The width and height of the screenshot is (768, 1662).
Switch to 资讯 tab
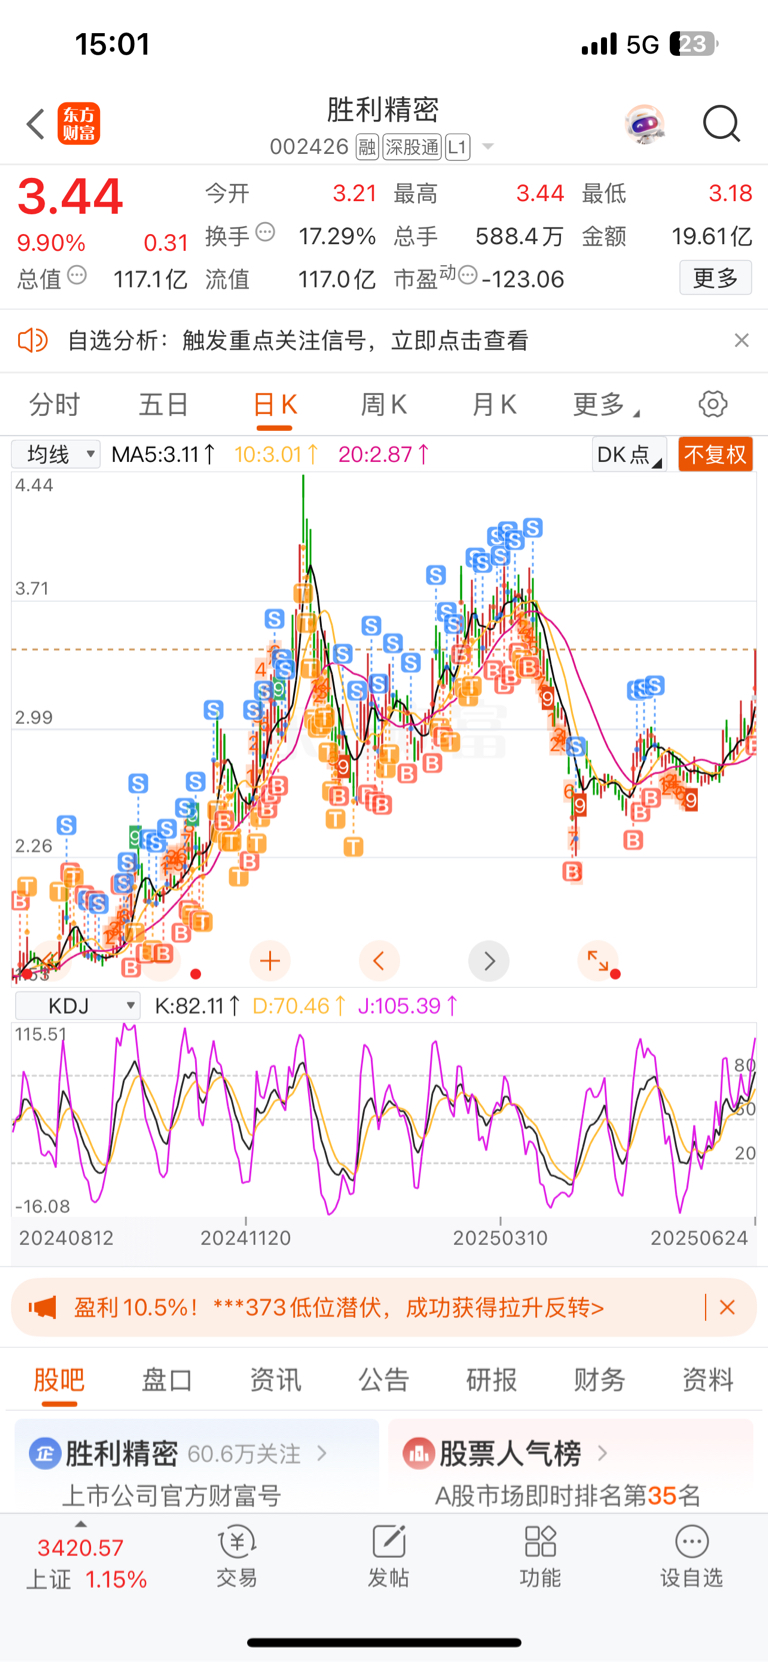(275, 1380)
